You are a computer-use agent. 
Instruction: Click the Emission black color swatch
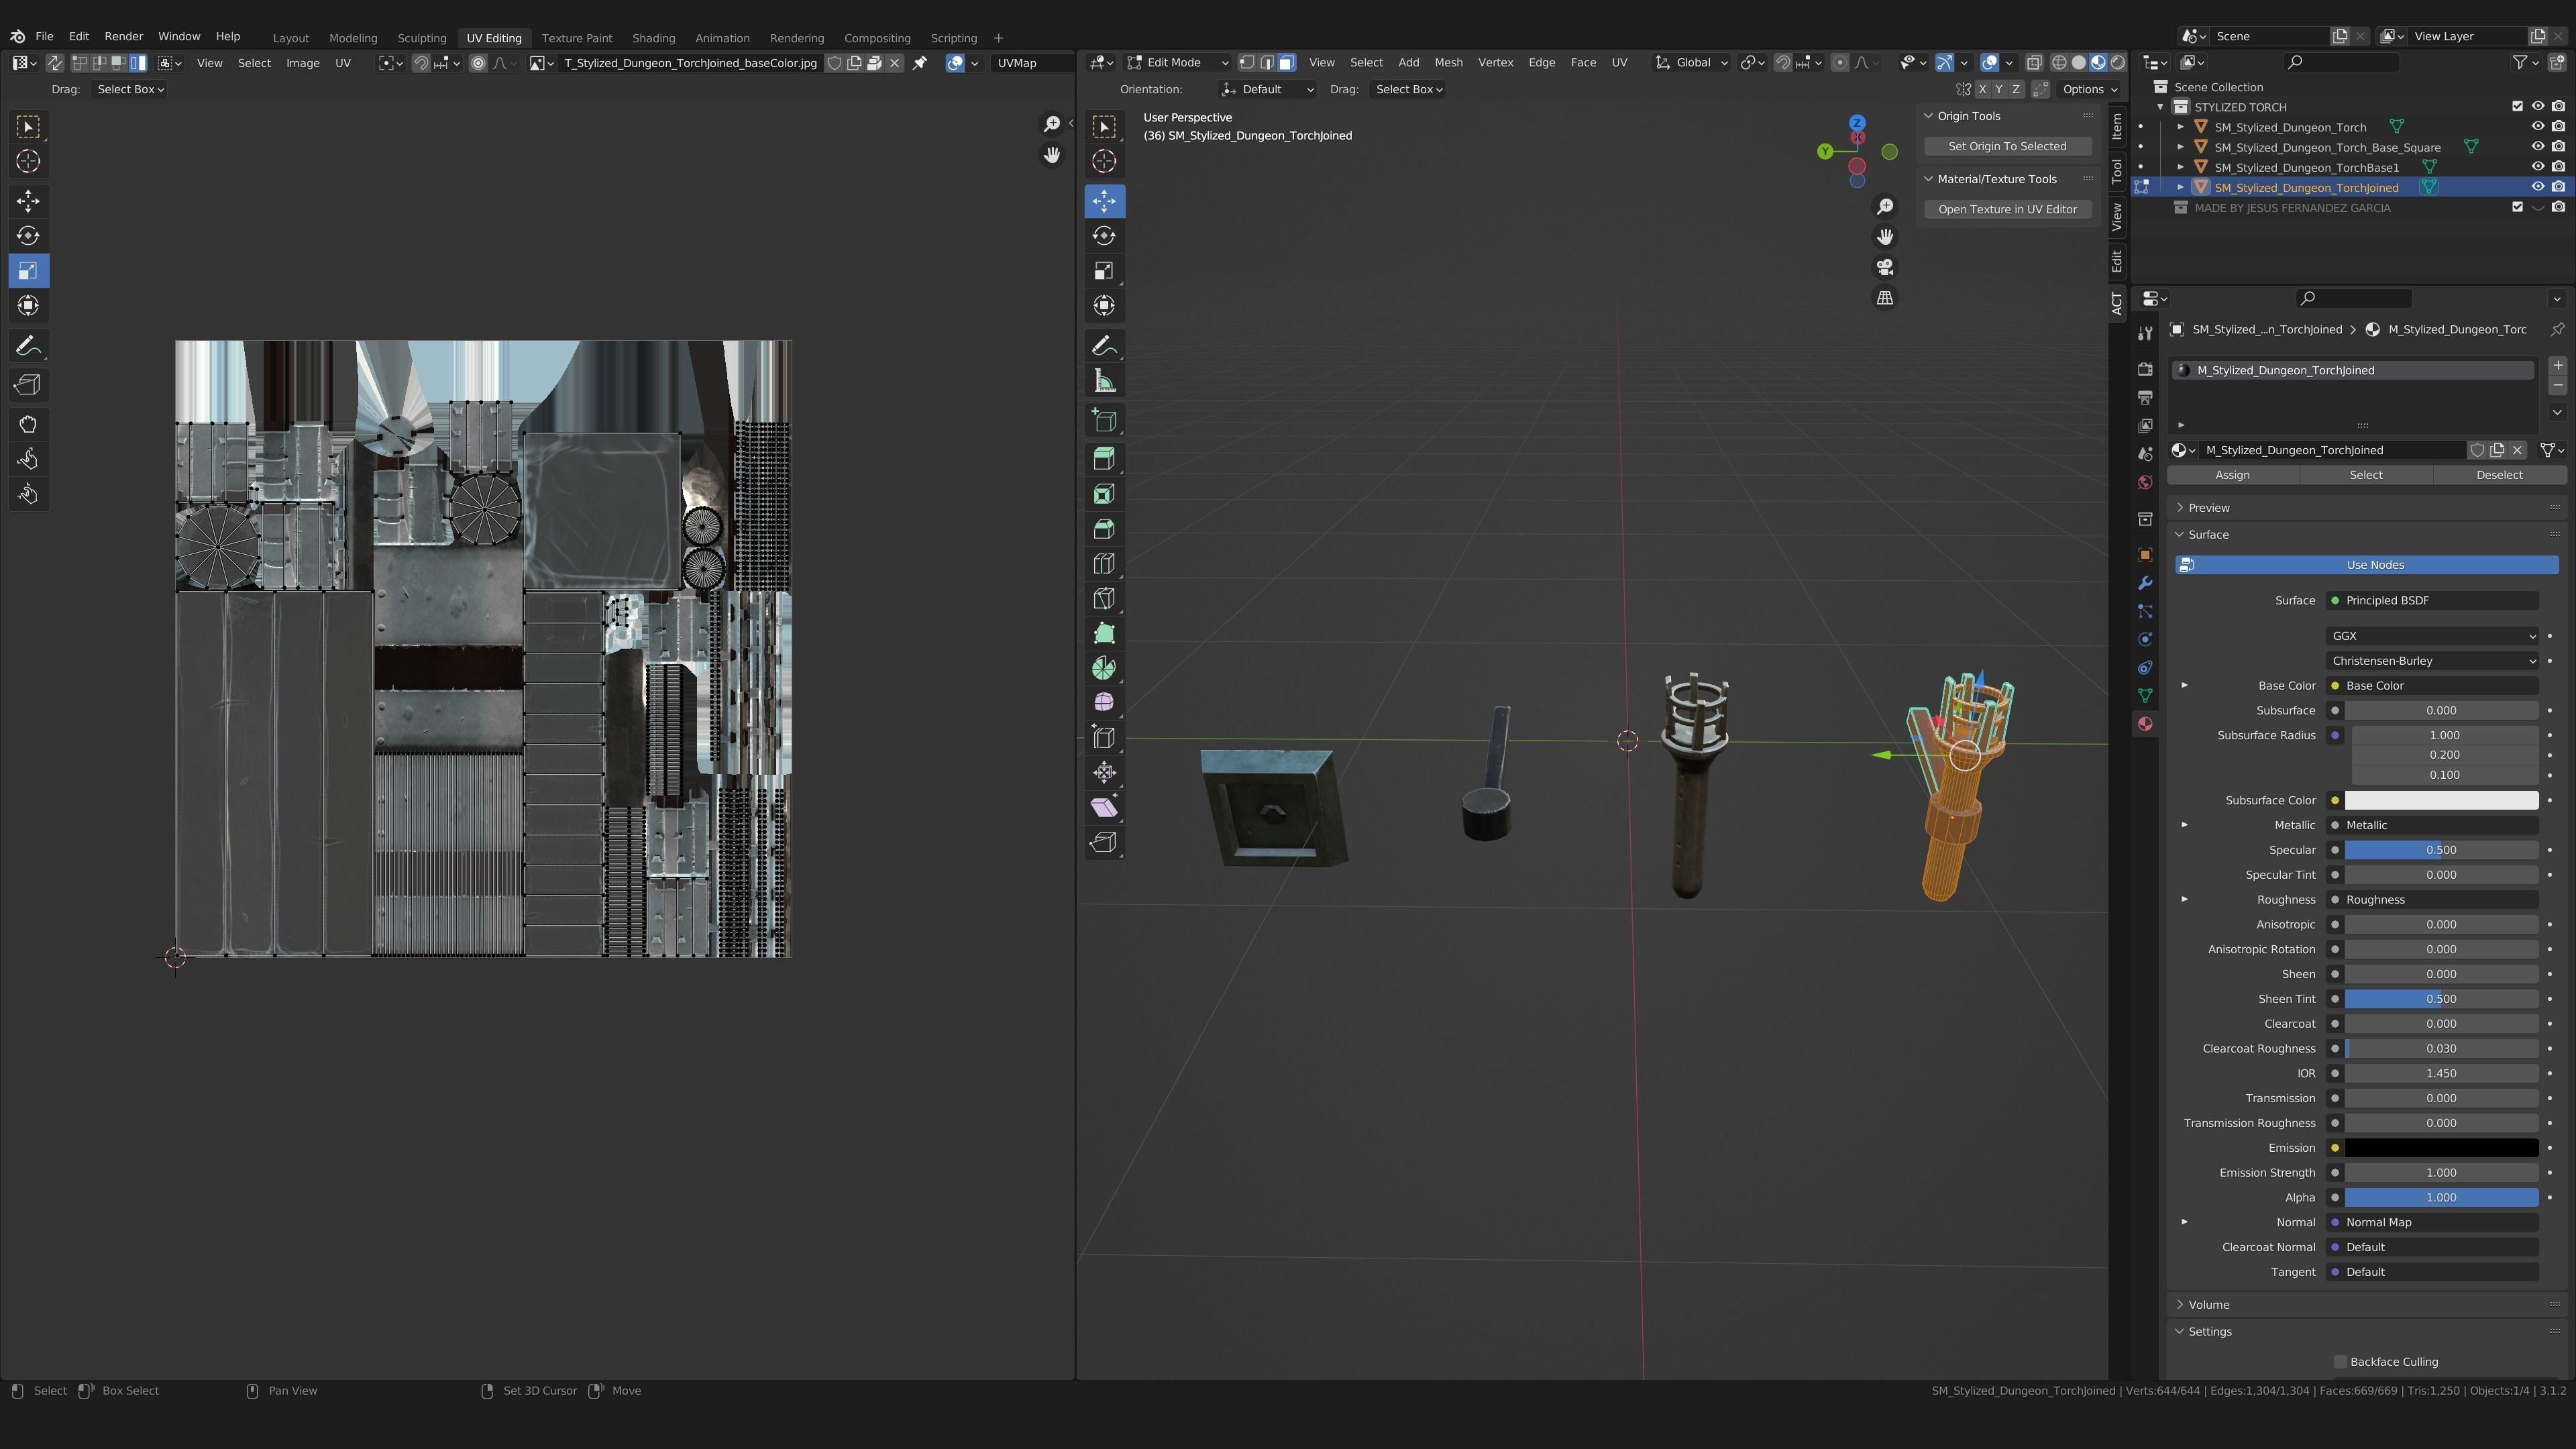click(2440, 1148)
